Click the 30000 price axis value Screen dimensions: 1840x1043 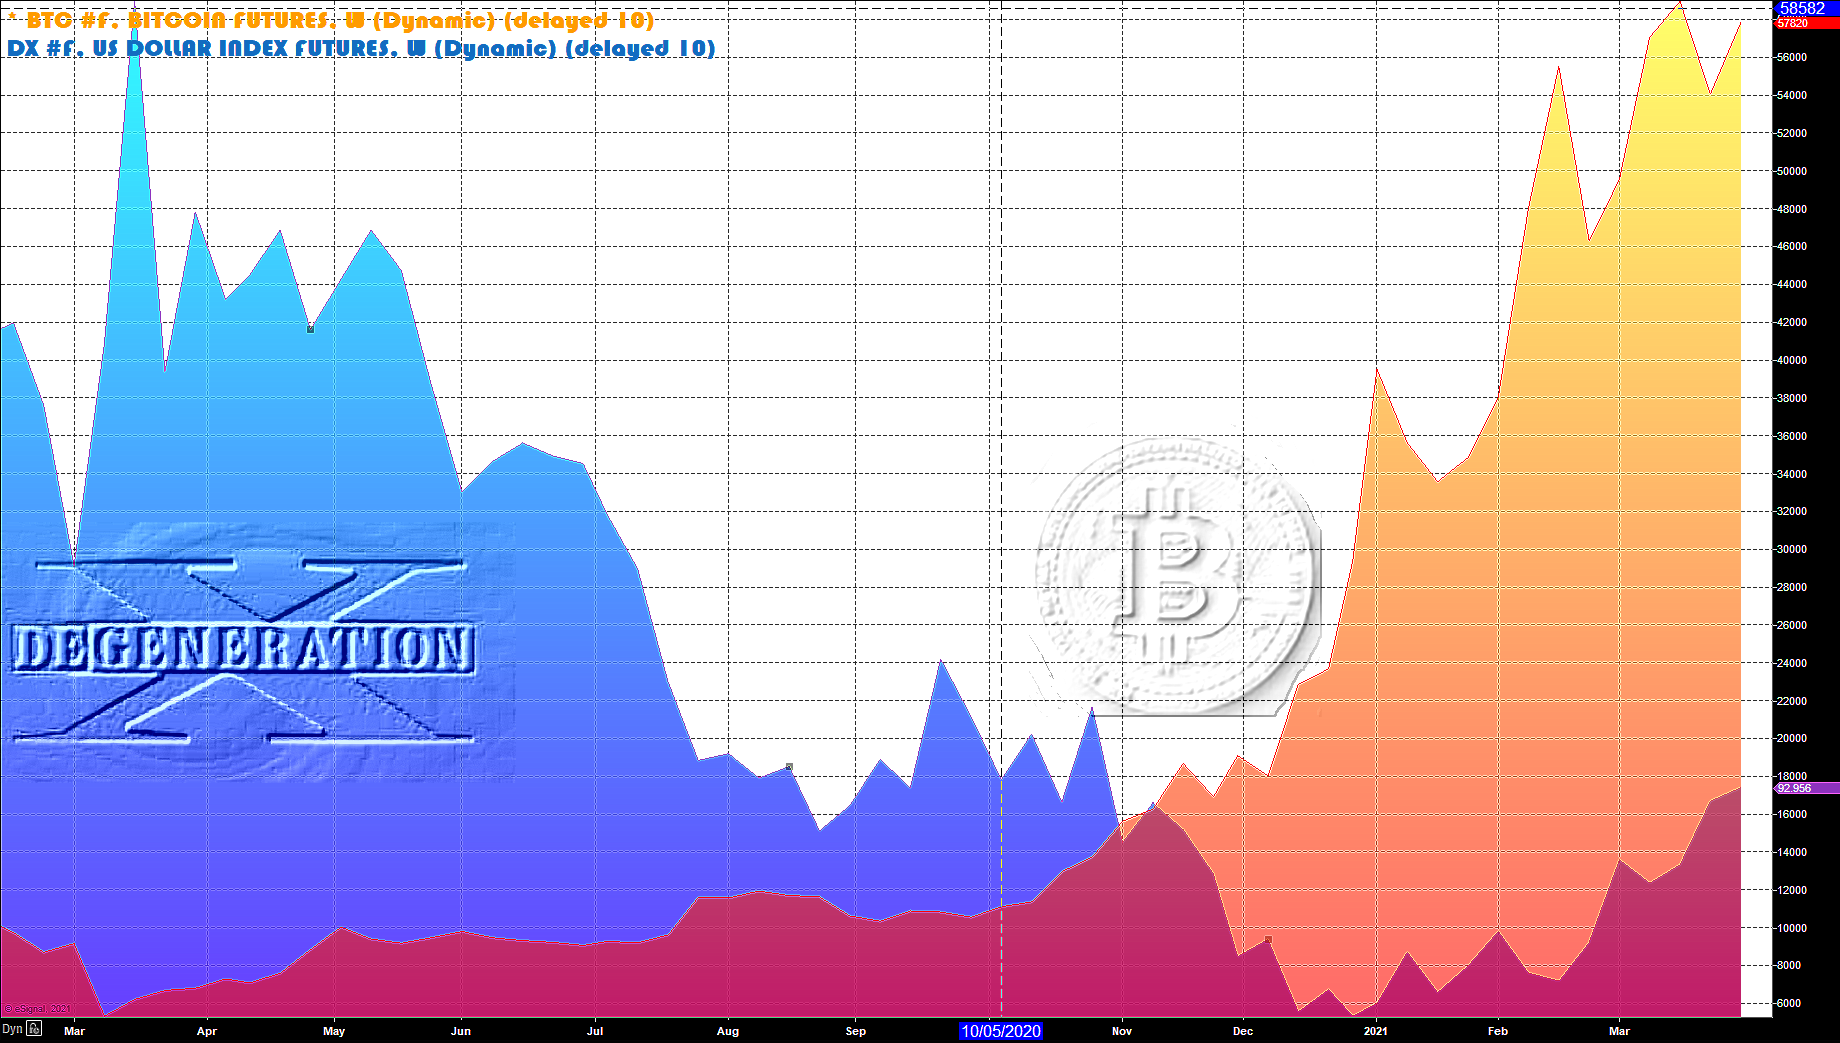click(x=1792, y=549)
